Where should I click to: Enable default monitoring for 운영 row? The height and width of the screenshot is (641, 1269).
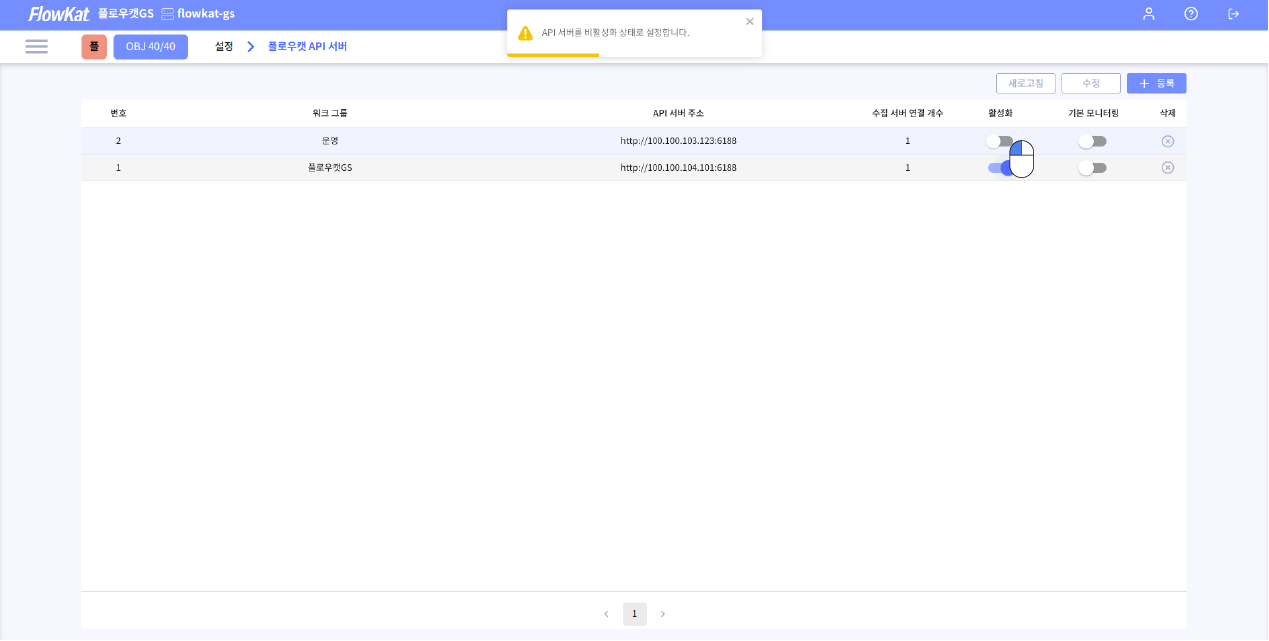(1092, 141)
